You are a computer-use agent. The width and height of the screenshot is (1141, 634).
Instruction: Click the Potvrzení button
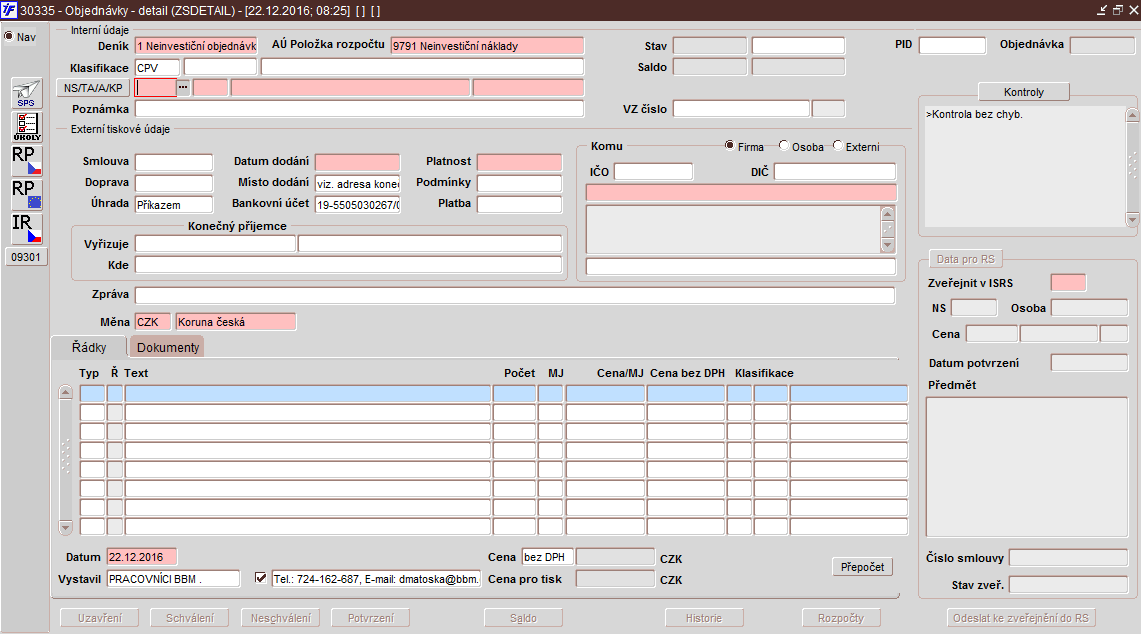(x=370, y=618)
